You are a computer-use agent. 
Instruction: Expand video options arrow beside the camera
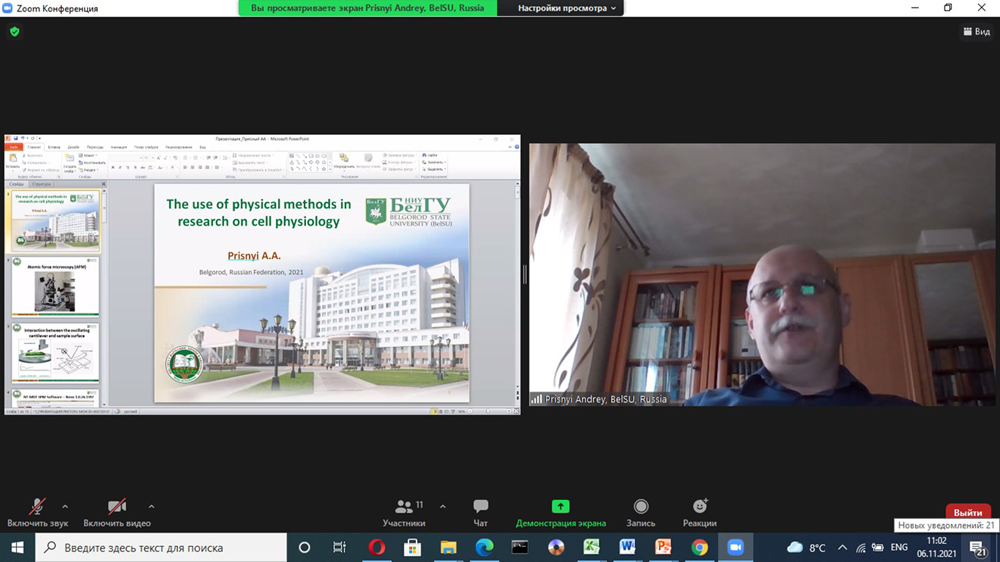(151, 507)
